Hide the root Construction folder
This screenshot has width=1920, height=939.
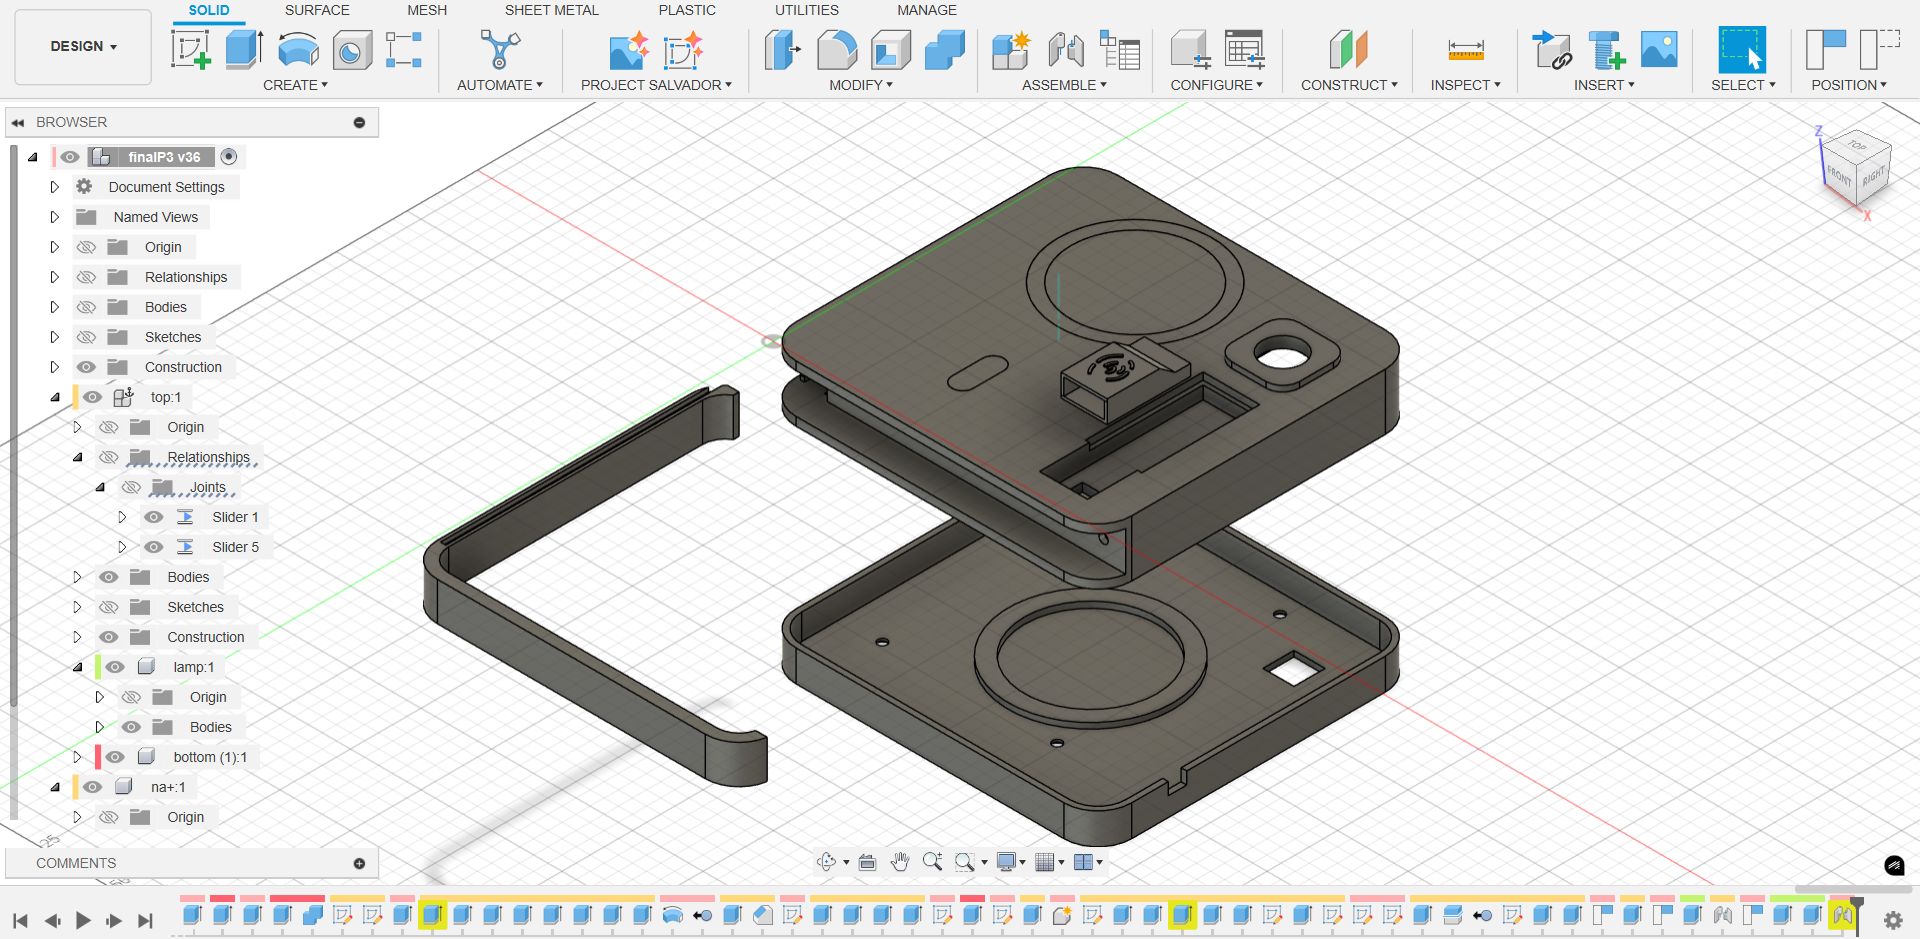click(x=87, y=367)
